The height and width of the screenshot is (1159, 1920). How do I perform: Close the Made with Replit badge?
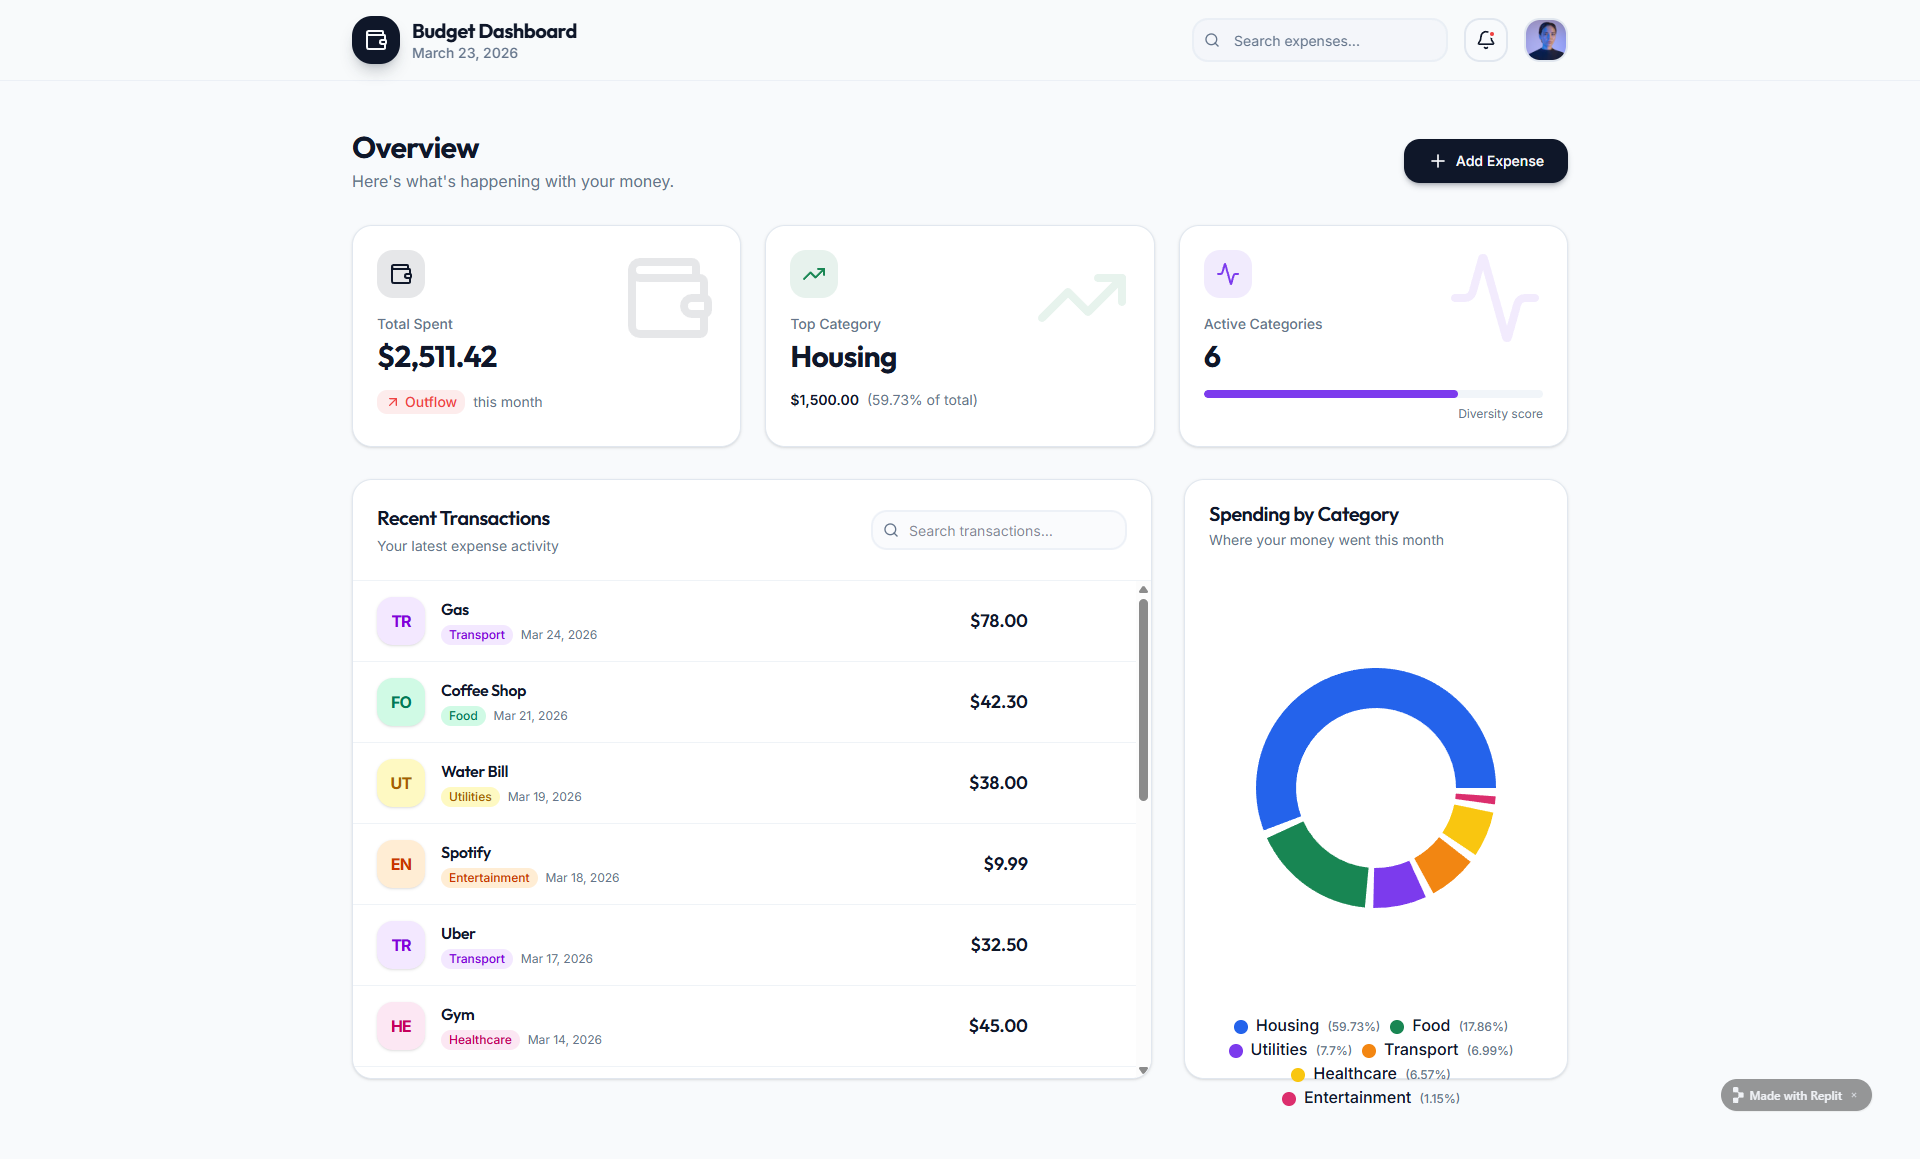pyautogui.click(x=1854, y=1095)
